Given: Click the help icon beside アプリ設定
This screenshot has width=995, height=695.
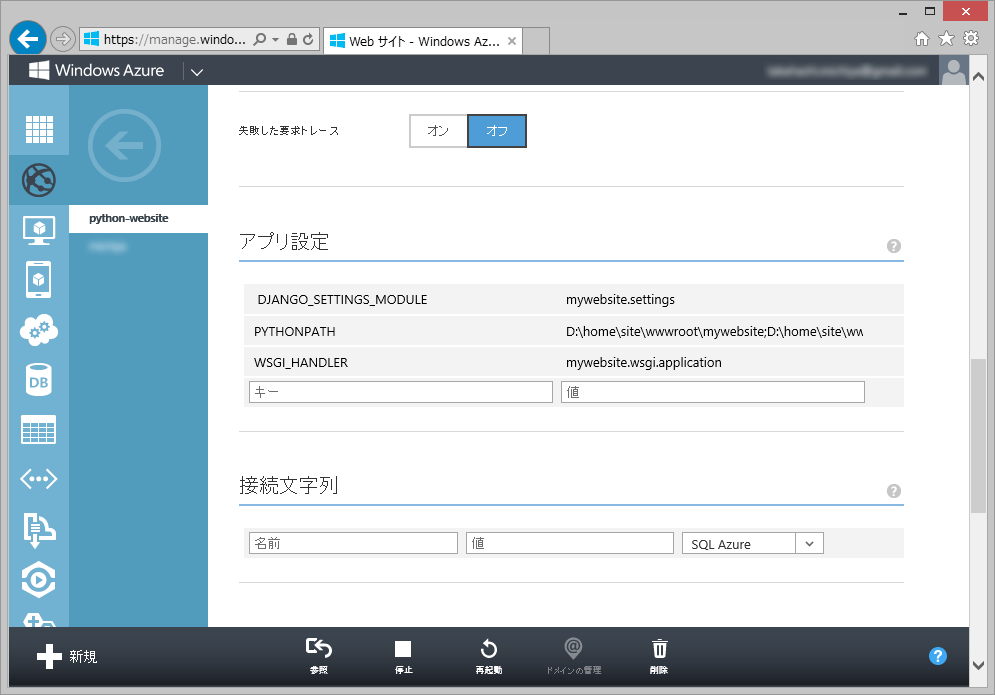Looking at the screenshot, I should pyautogui.click(x=893, y=246).
